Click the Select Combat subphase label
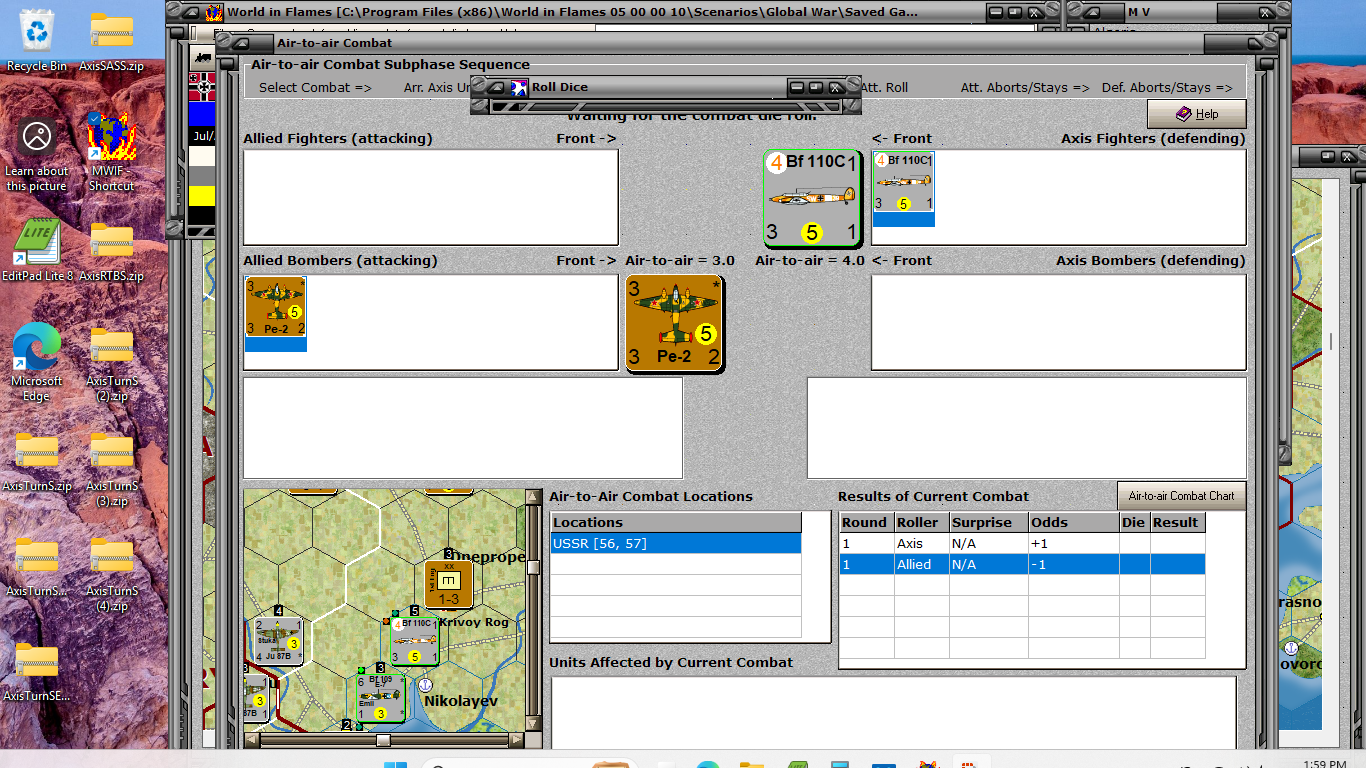The image size is (1366, 768). click(315, 87)
